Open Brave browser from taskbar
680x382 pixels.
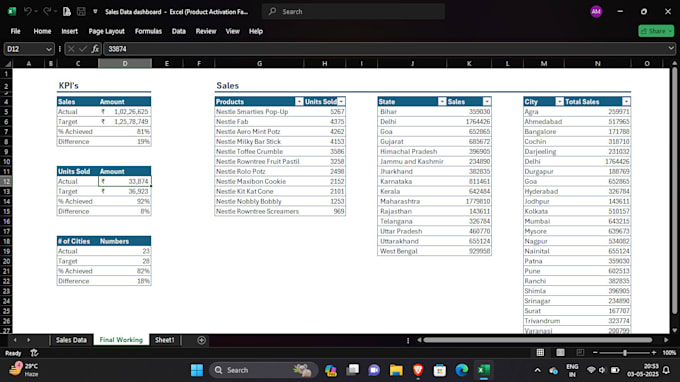[x=418, y=370]
